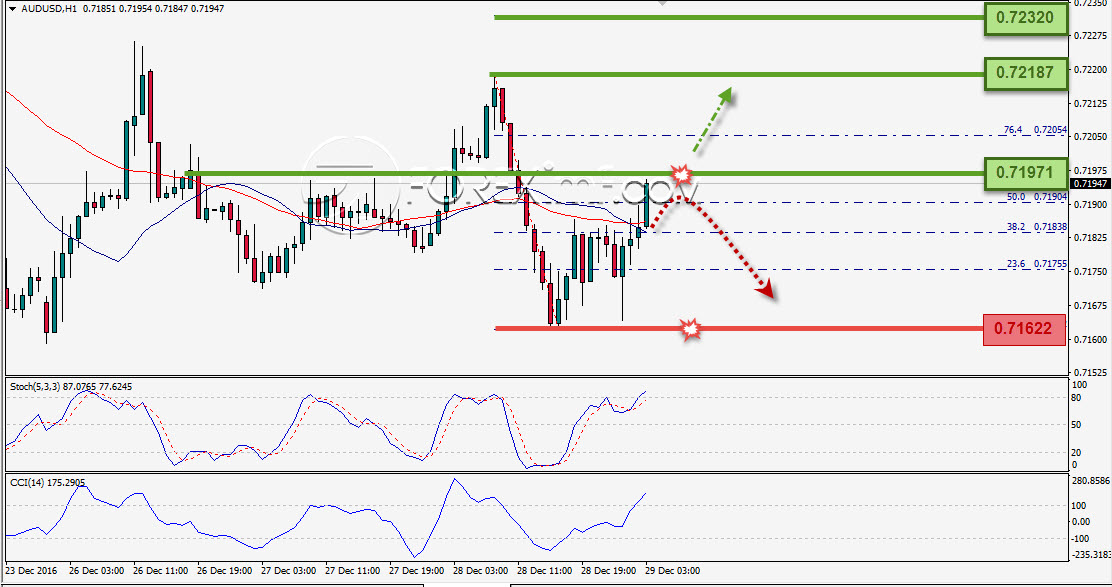Click the 26 Dec 19:00 time label
Image resolution: width=1112 pixels, height=587 pixels.
click(x=224, y=571)
